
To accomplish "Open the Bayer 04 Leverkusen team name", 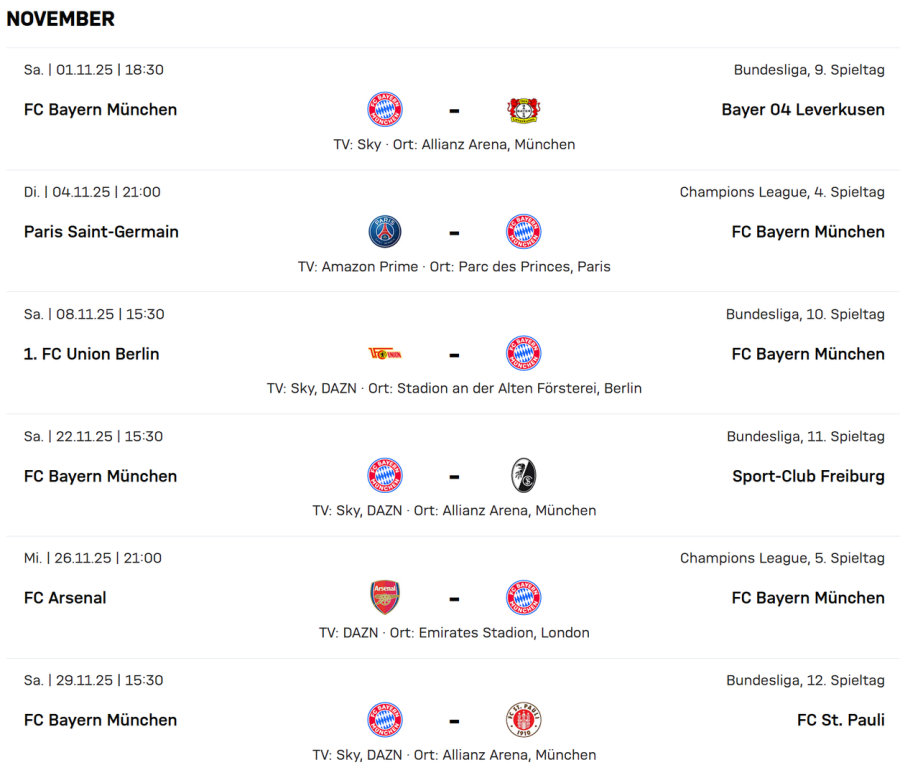I will (x=802, y=110).
